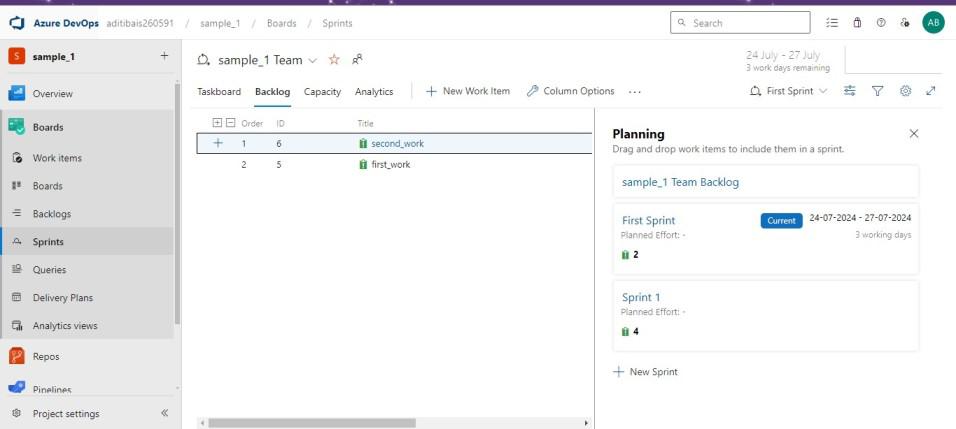Favorite sample_1 Team with the star

pyautogui.click(x=334, y=60)
